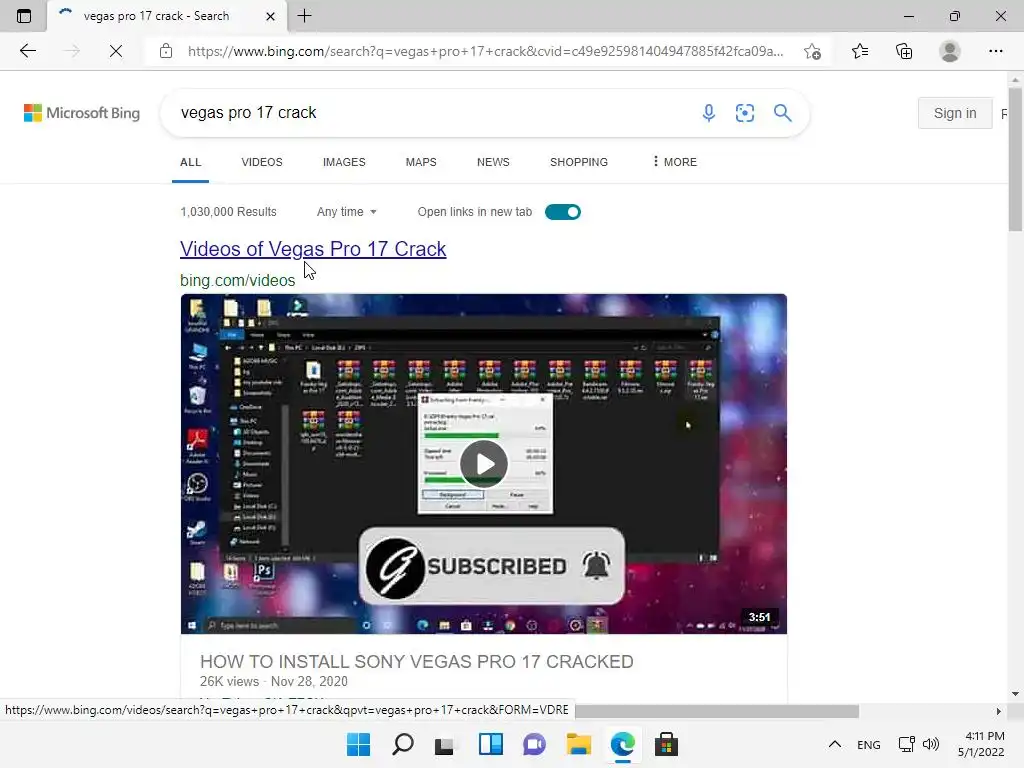The width and height of the screenshot is (1024, 768).
Task: Open the Favorites list
Action: 860,51
